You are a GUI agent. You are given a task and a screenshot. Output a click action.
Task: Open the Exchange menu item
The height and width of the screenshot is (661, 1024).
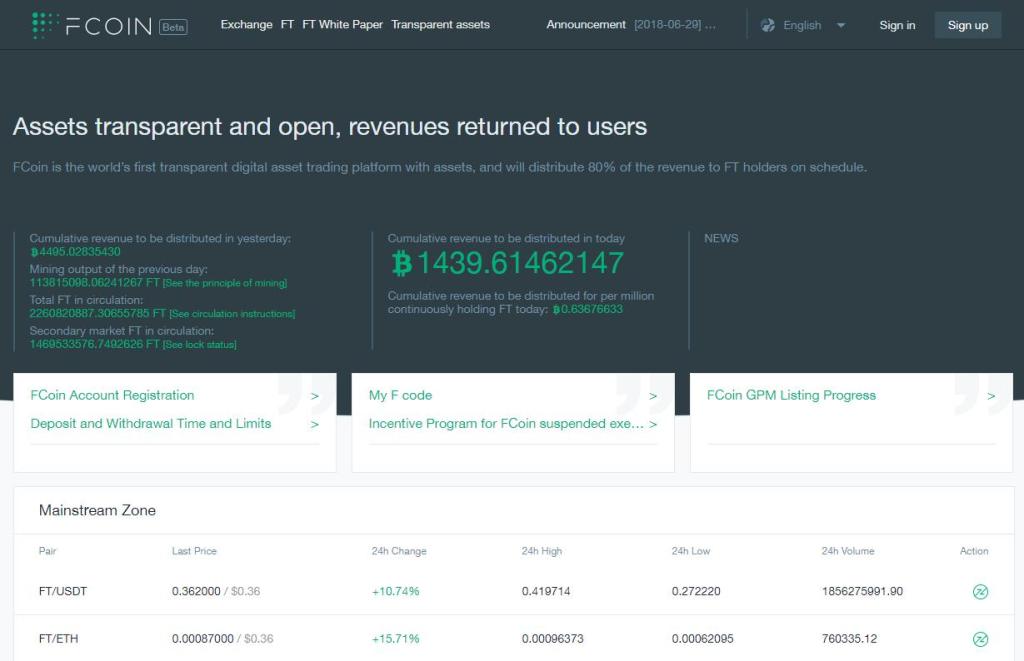pos(246,25)
